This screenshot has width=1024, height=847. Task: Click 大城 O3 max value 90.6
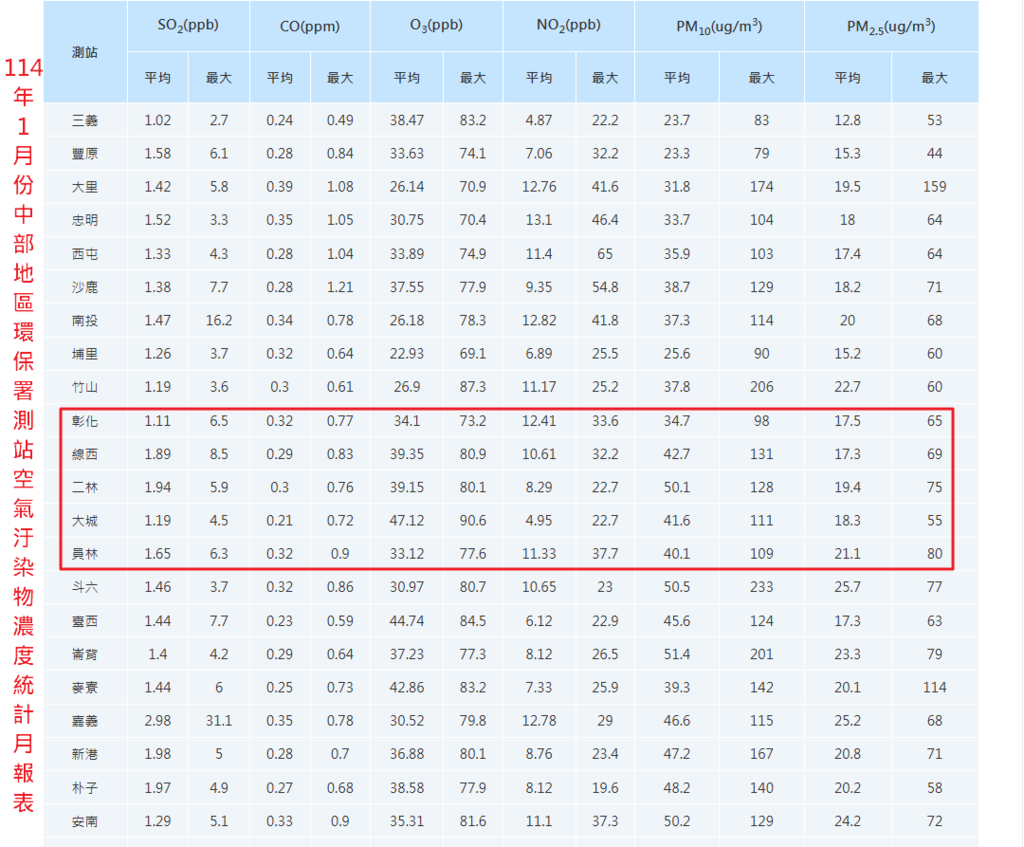(x=472, y=520)
